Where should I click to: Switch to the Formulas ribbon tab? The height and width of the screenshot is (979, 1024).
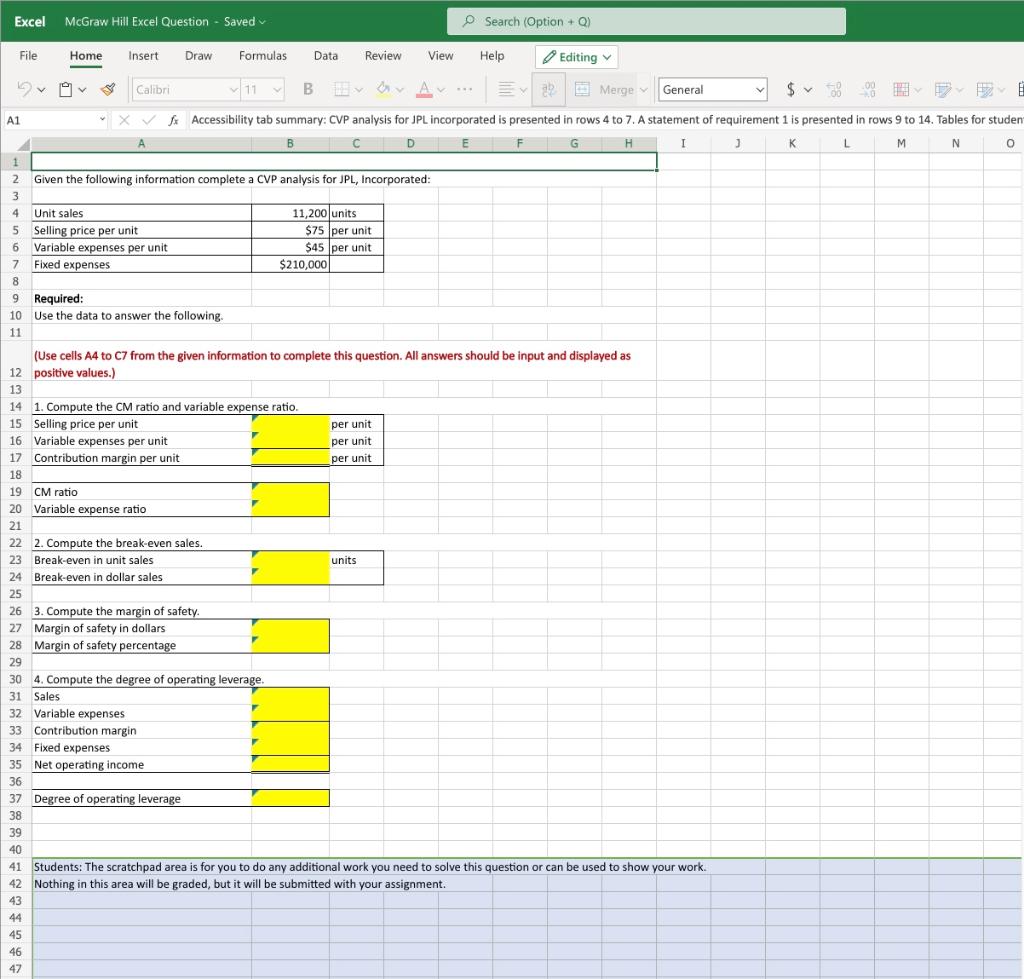[x=262, y=56]
